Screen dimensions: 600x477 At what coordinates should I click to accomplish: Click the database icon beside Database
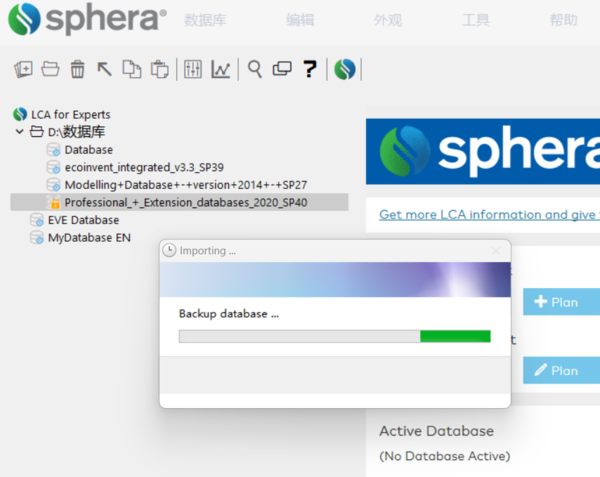coord(54,150)
